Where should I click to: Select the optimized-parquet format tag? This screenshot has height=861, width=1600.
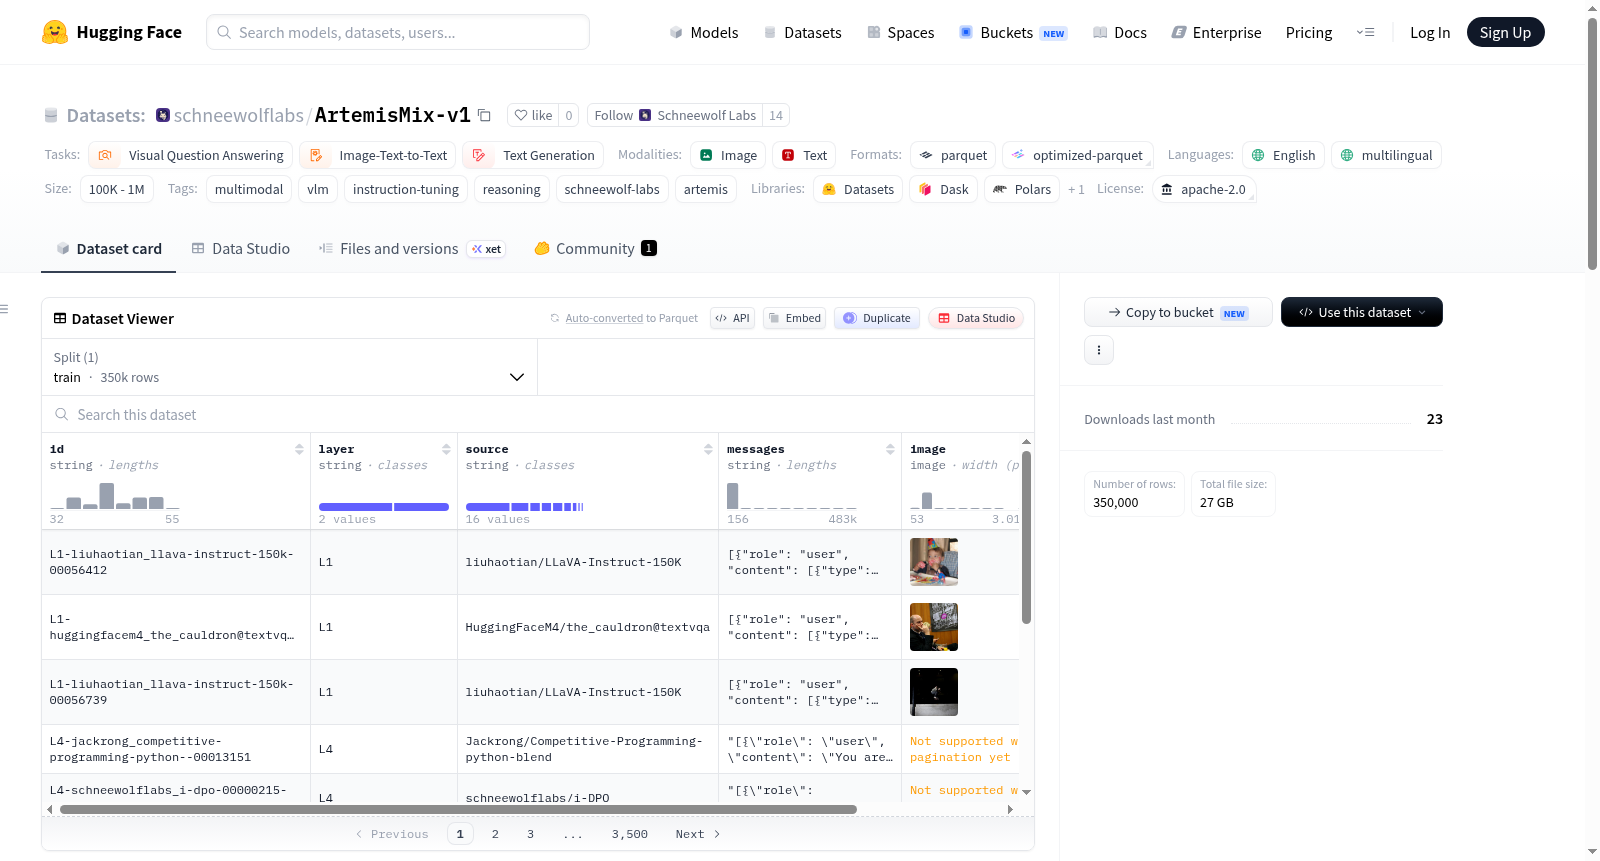point(1077,155)
